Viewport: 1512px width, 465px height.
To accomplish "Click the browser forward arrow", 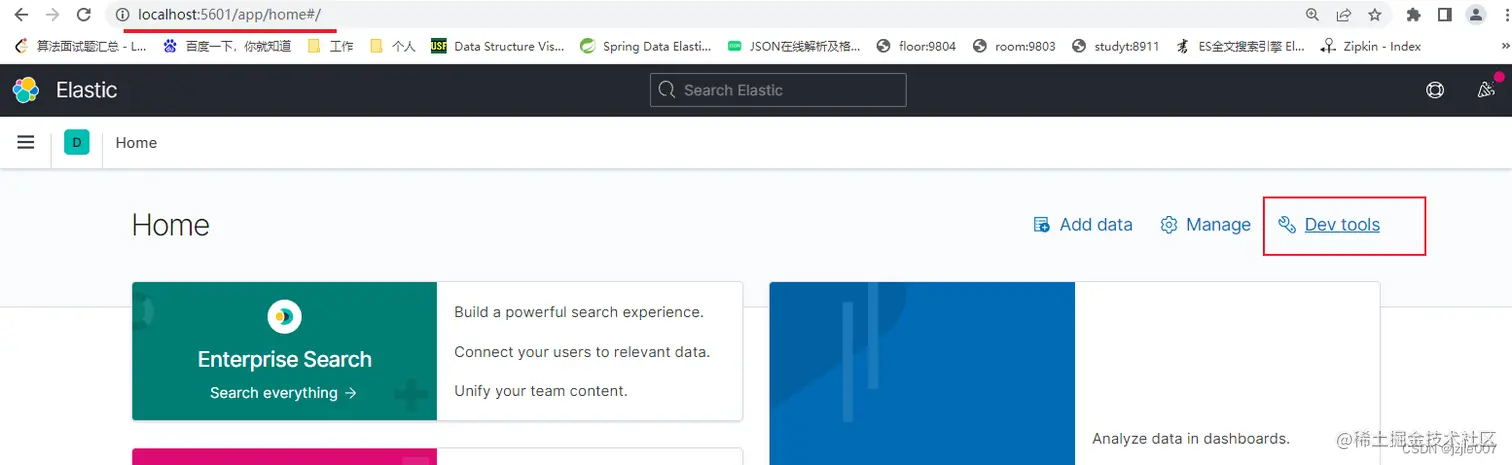I will coord(53,15).
